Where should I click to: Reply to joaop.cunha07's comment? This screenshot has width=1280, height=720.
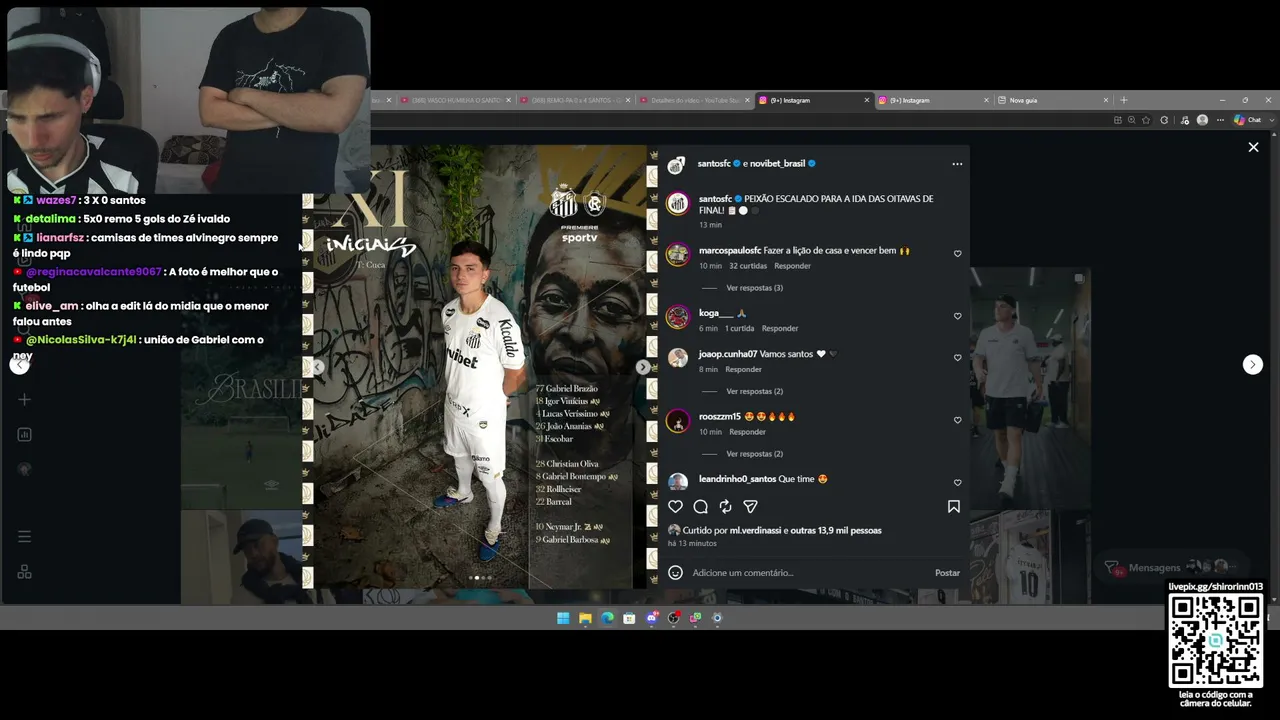pyautogui.click(x=743, y=370)
